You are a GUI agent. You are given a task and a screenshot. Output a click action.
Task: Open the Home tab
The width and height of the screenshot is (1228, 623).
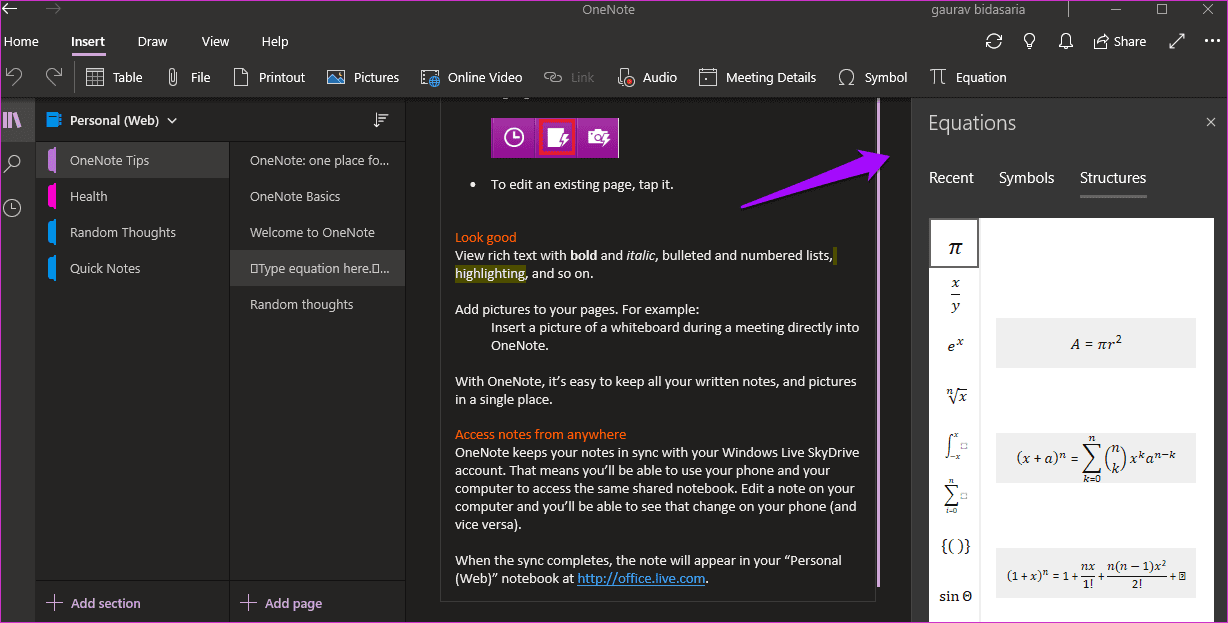click(x=21, y=42)
